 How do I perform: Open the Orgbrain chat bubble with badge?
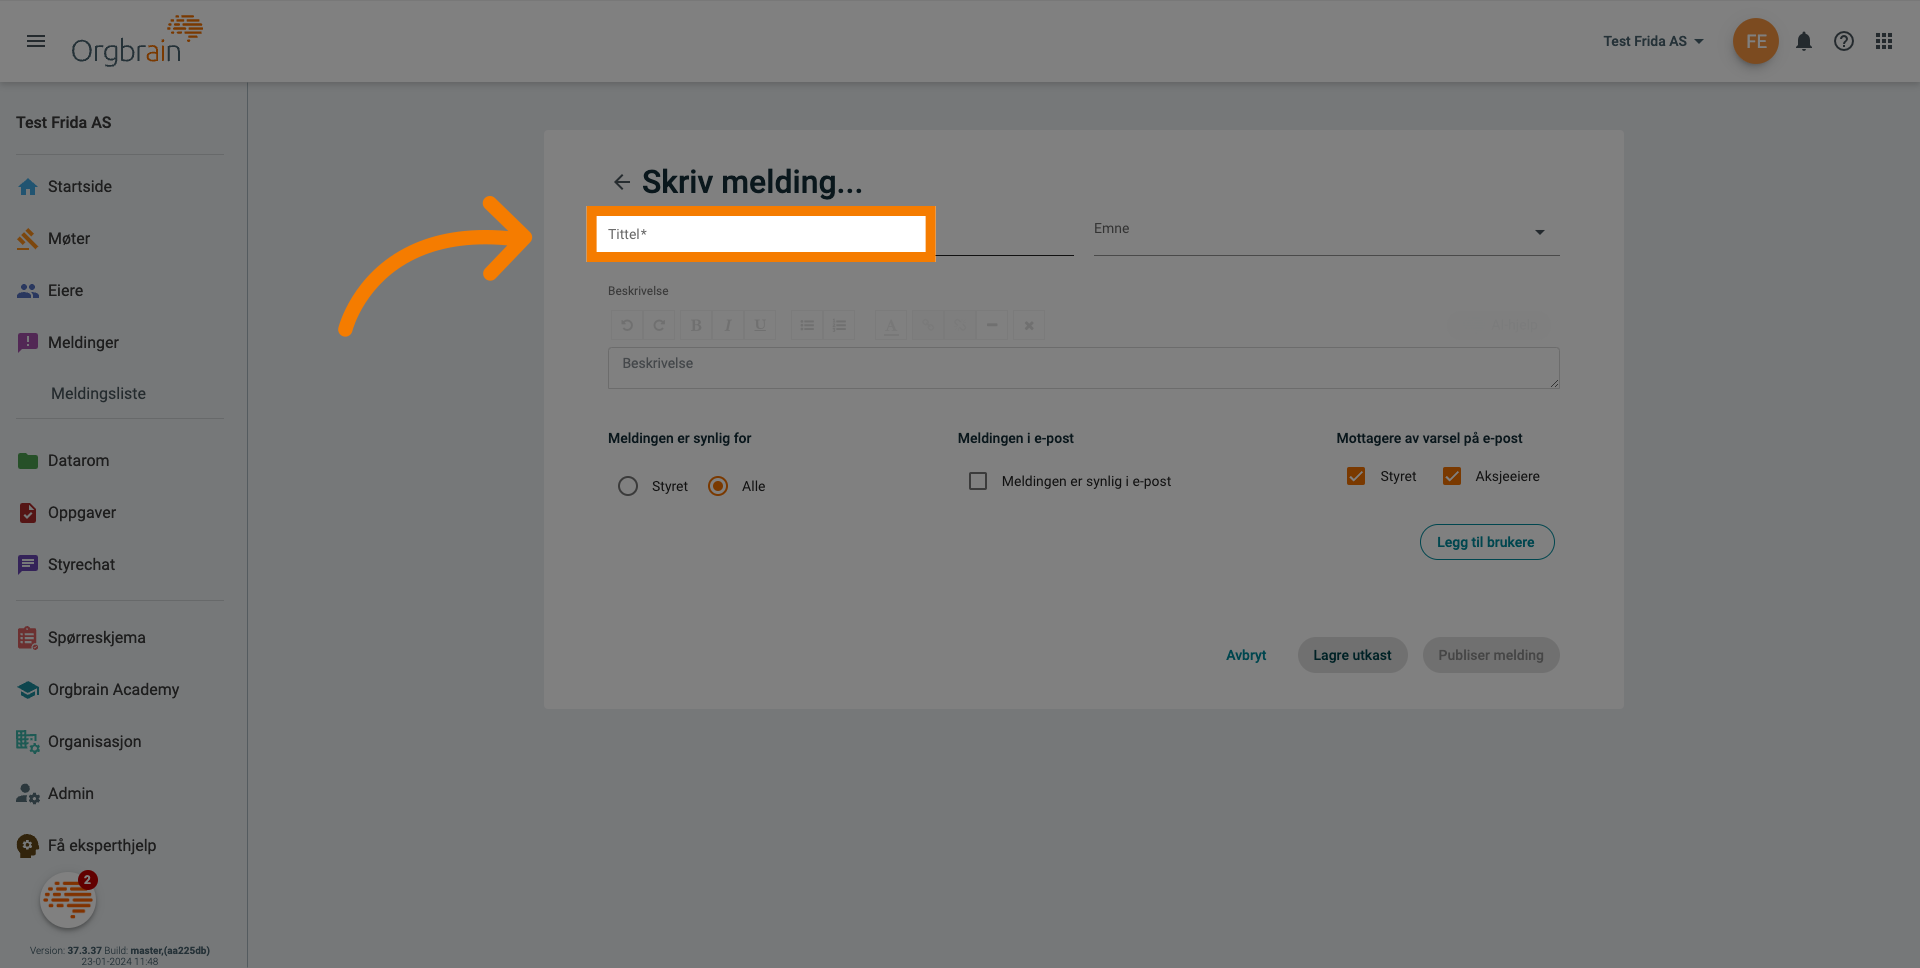point(68,900)
